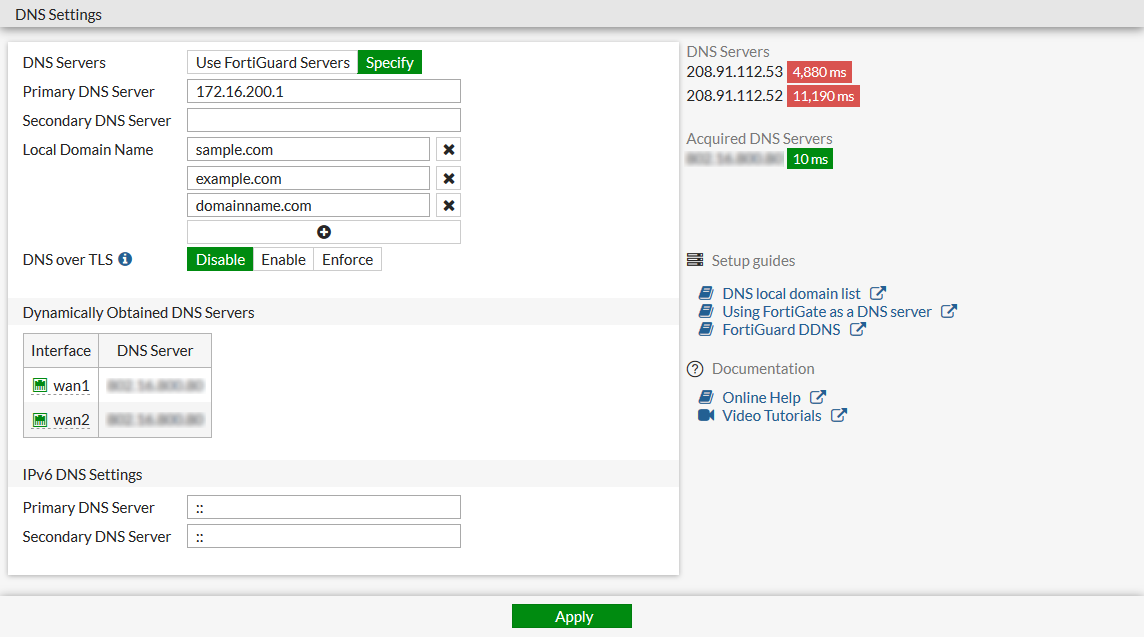The image size is (1144, 637).
Task: Click book icon beside DNS local domain list
Action: (706, 293)
